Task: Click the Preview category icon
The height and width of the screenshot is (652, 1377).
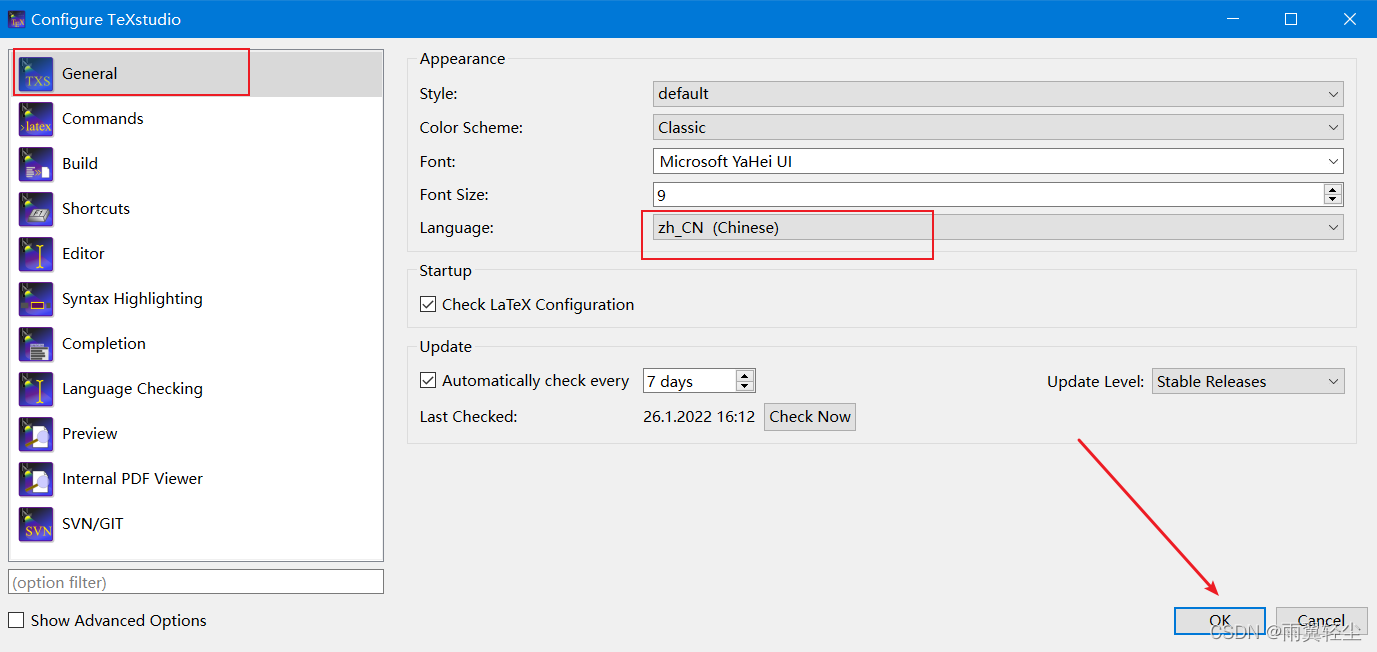Action: [36, 434]
